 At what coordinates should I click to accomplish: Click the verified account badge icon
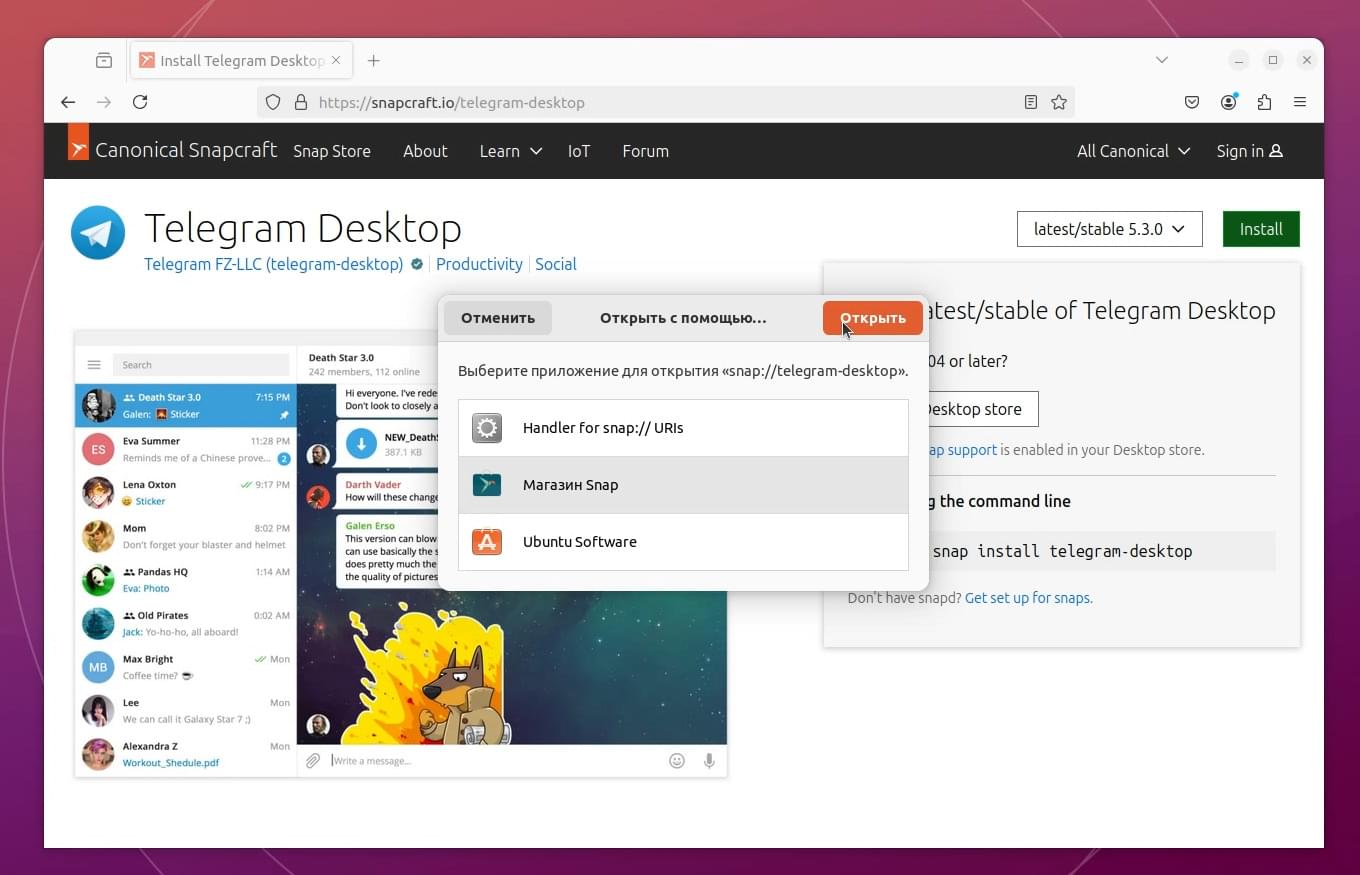(416, 264)
